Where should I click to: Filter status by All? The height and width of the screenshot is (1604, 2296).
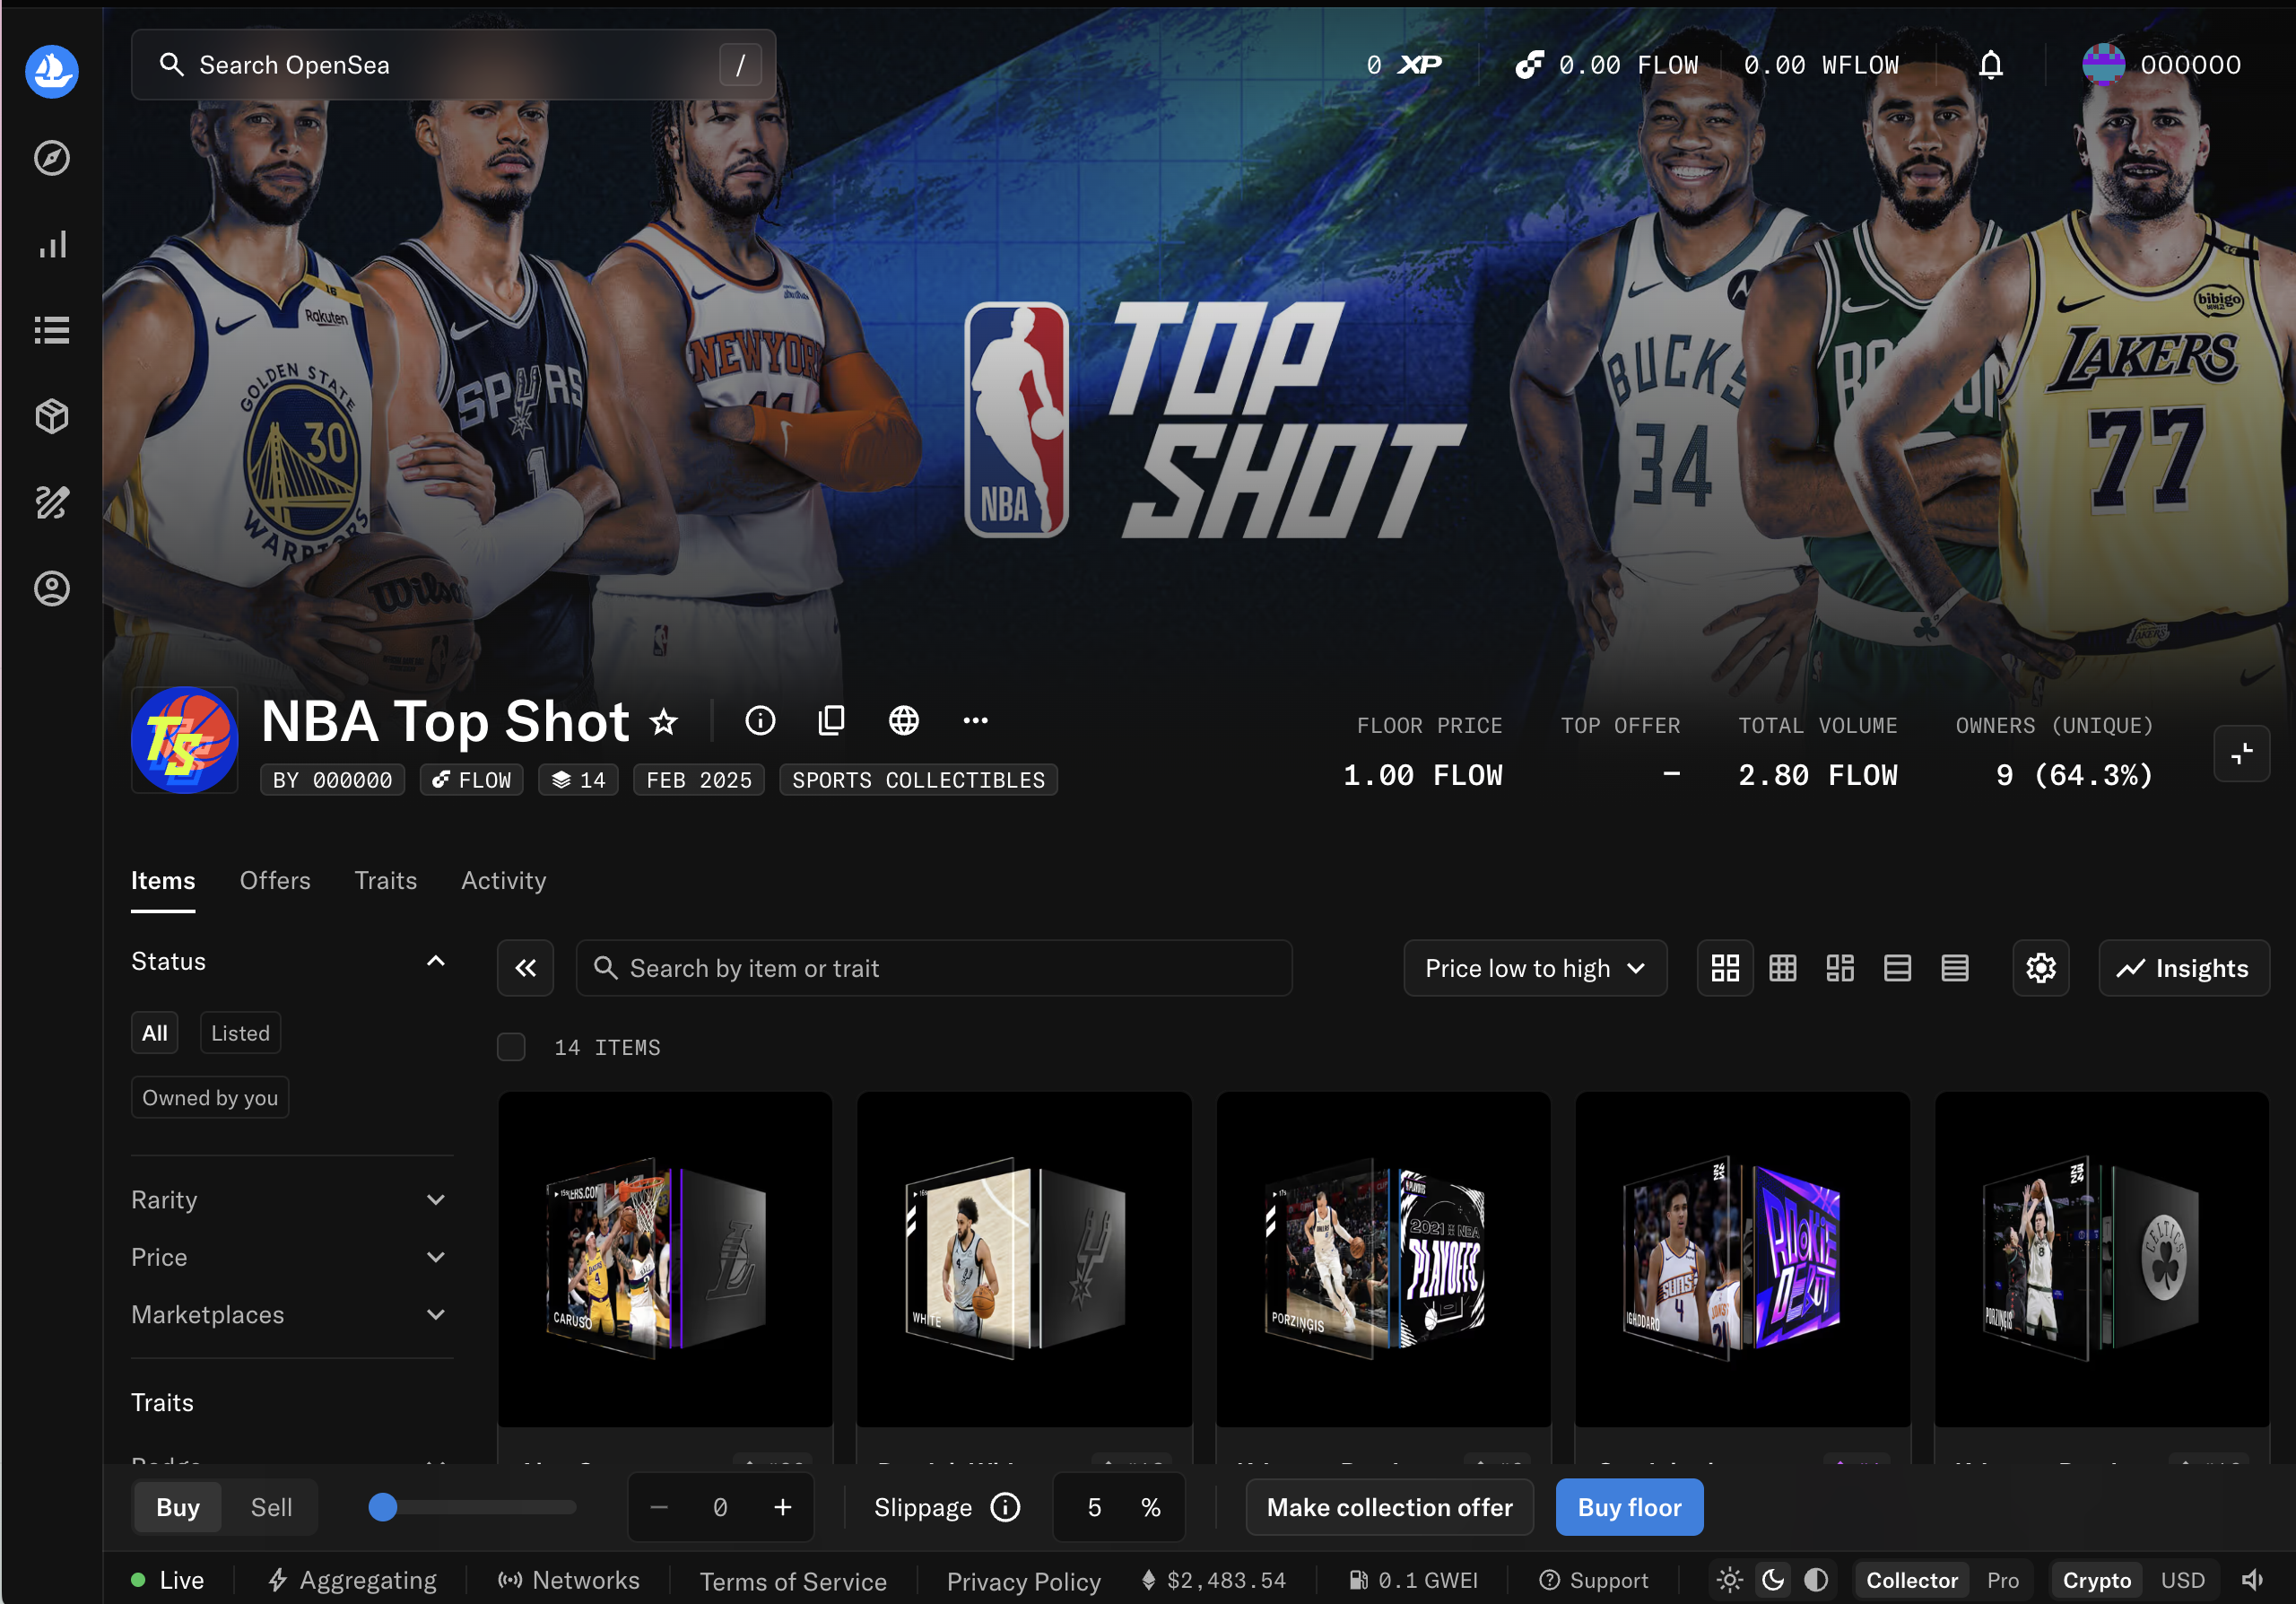tap(155, 1033)
